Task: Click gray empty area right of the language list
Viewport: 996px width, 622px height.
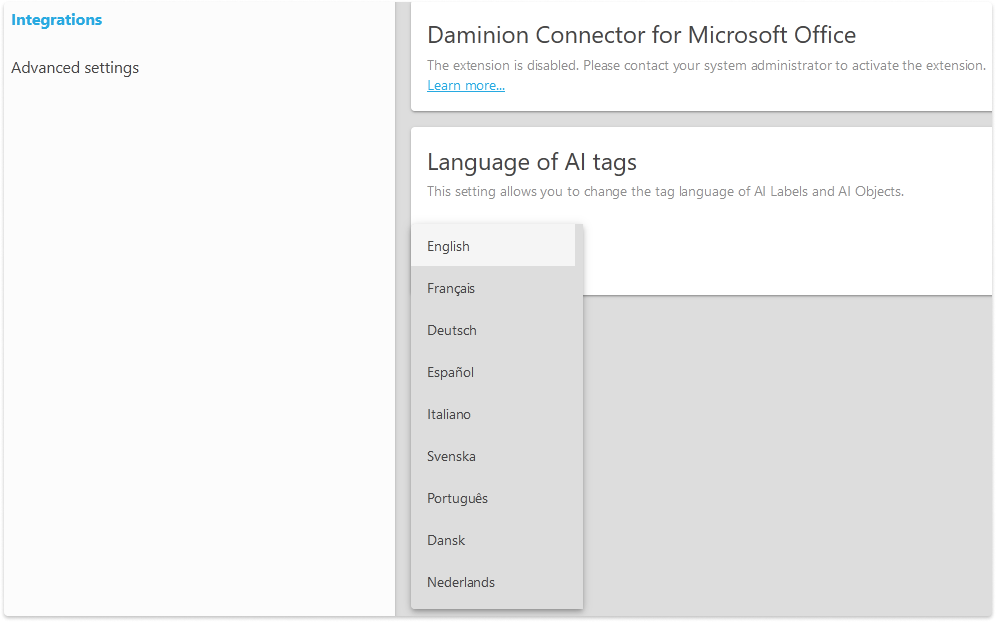Action: point(780,450)
